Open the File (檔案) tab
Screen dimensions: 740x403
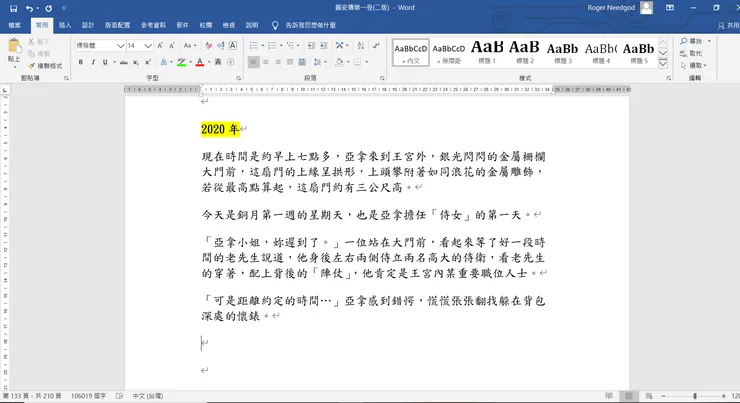coord(15,25)
